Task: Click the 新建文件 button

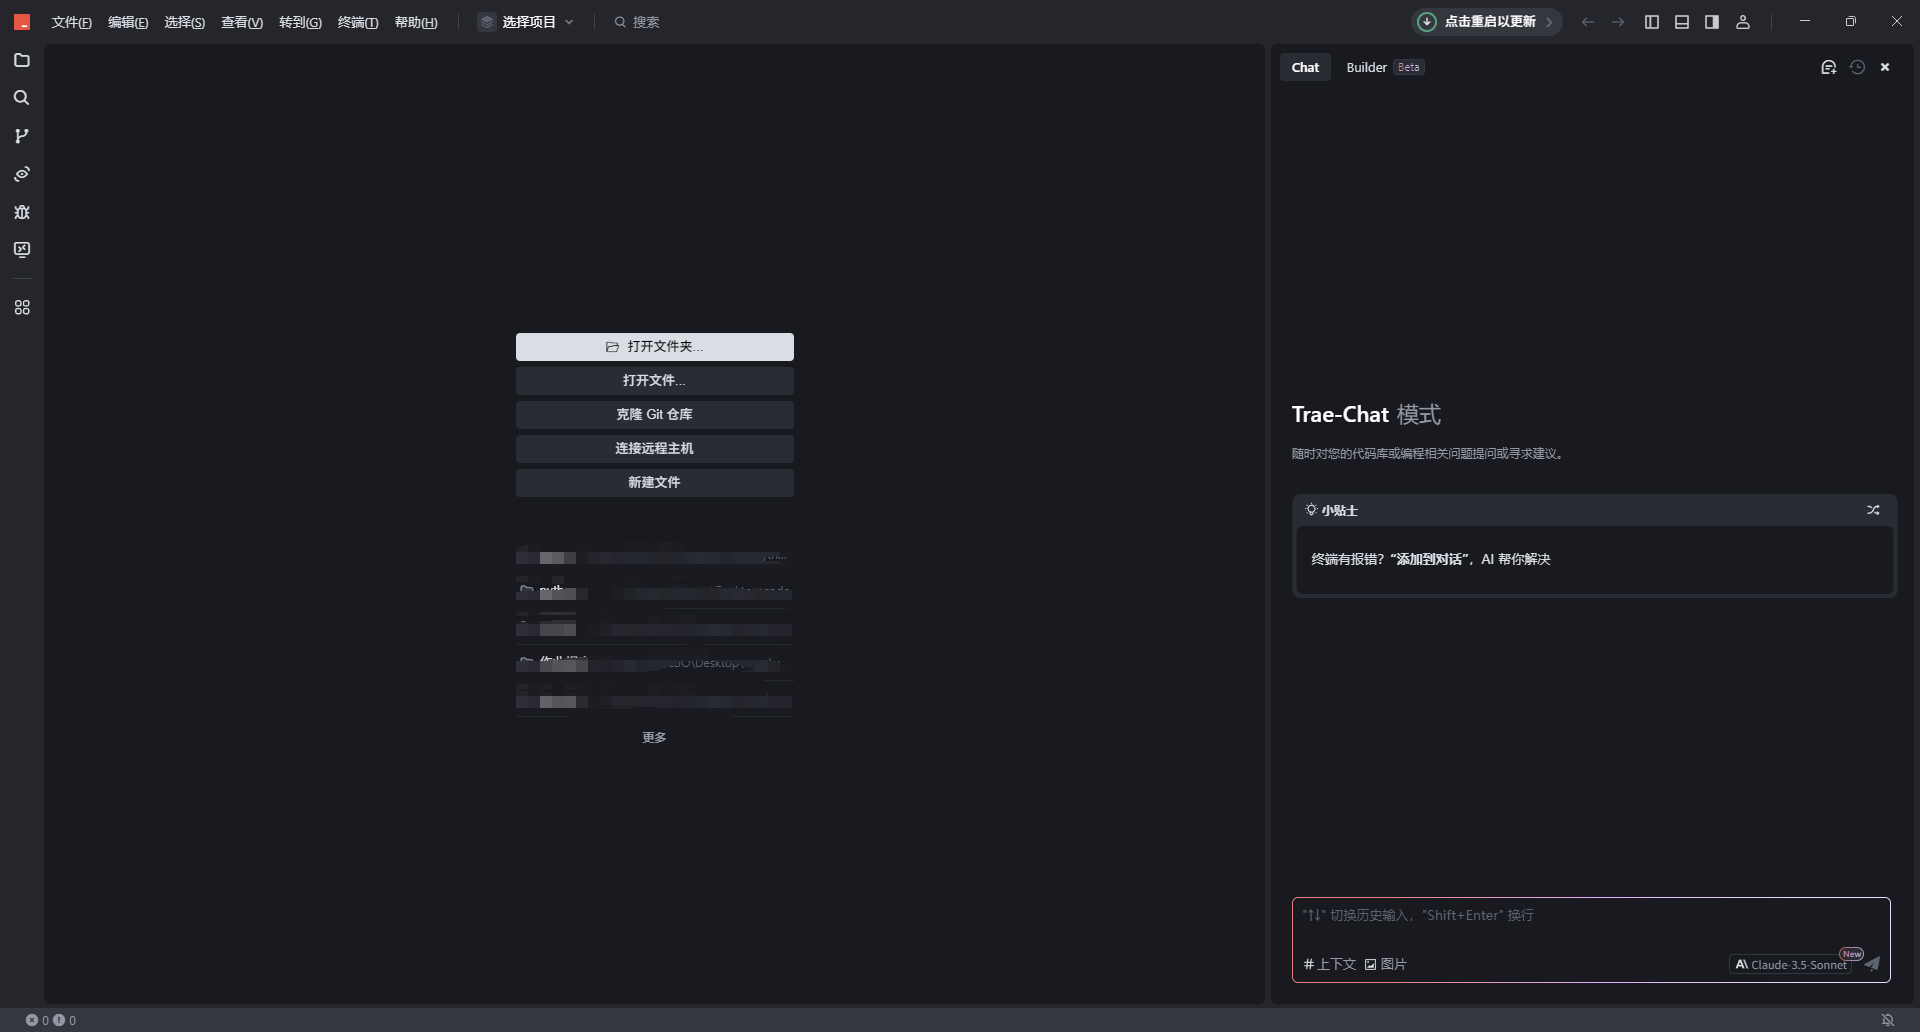Action: (x=655, y=483)
